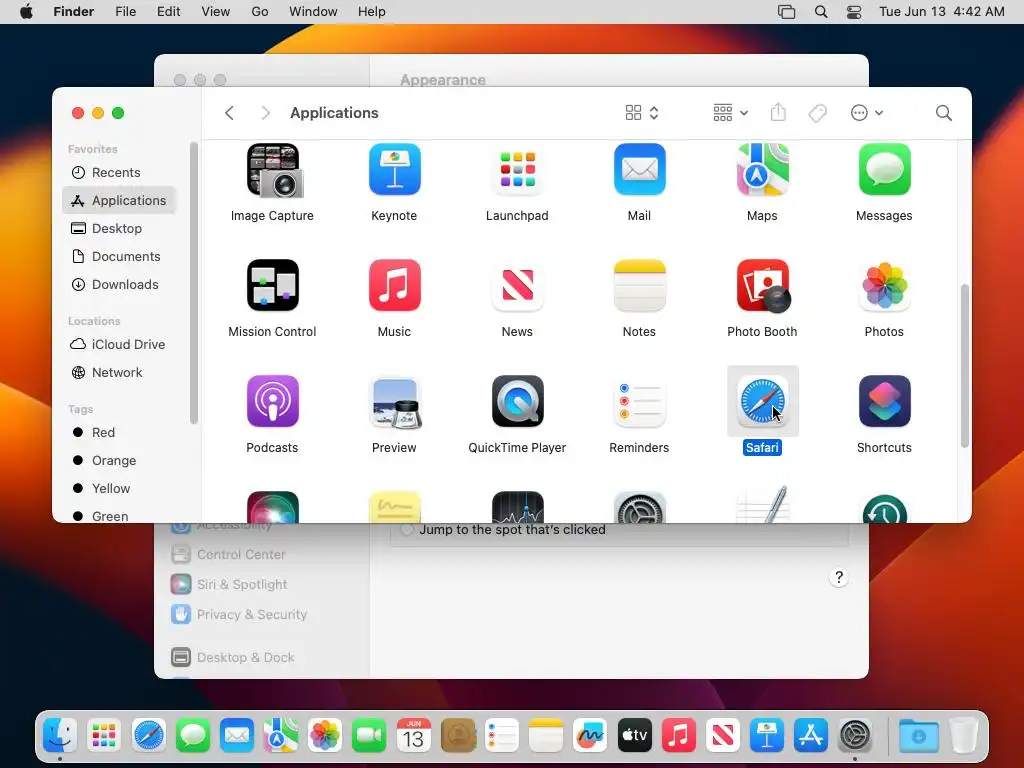This screenshot has height=768, width=1024.
Task: Open Downloads in Finder sidebar
Action: pyautogui.click(x=120, y=285)
